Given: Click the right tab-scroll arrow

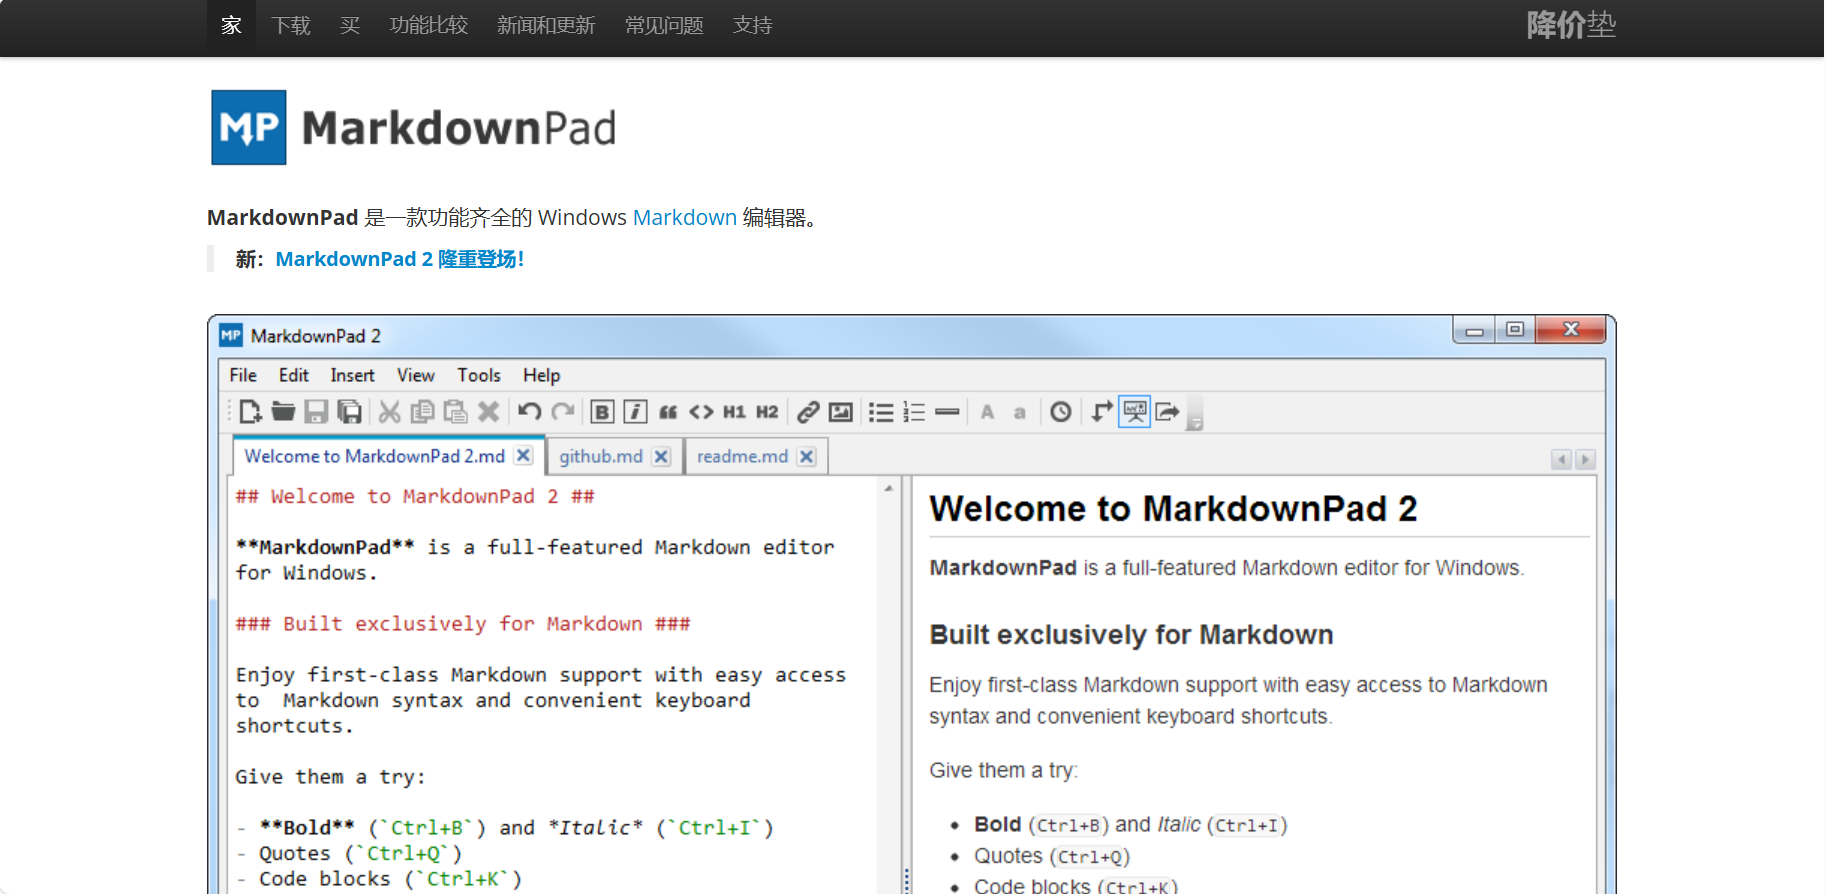Looking at the screenshot, I should coord(1585,459).
